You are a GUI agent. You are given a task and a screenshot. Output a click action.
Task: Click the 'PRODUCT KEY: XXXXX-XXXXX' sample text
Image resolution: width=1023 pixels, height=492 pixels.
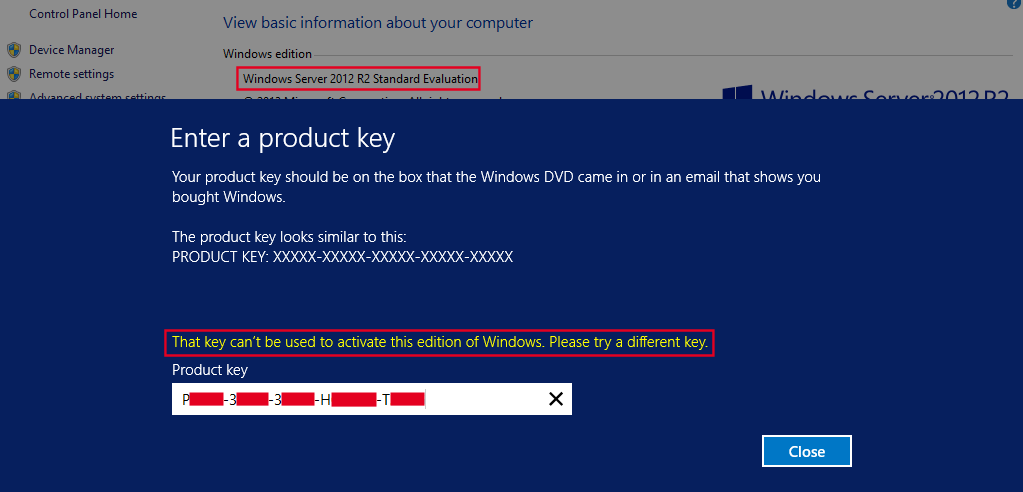click(343, 257)
